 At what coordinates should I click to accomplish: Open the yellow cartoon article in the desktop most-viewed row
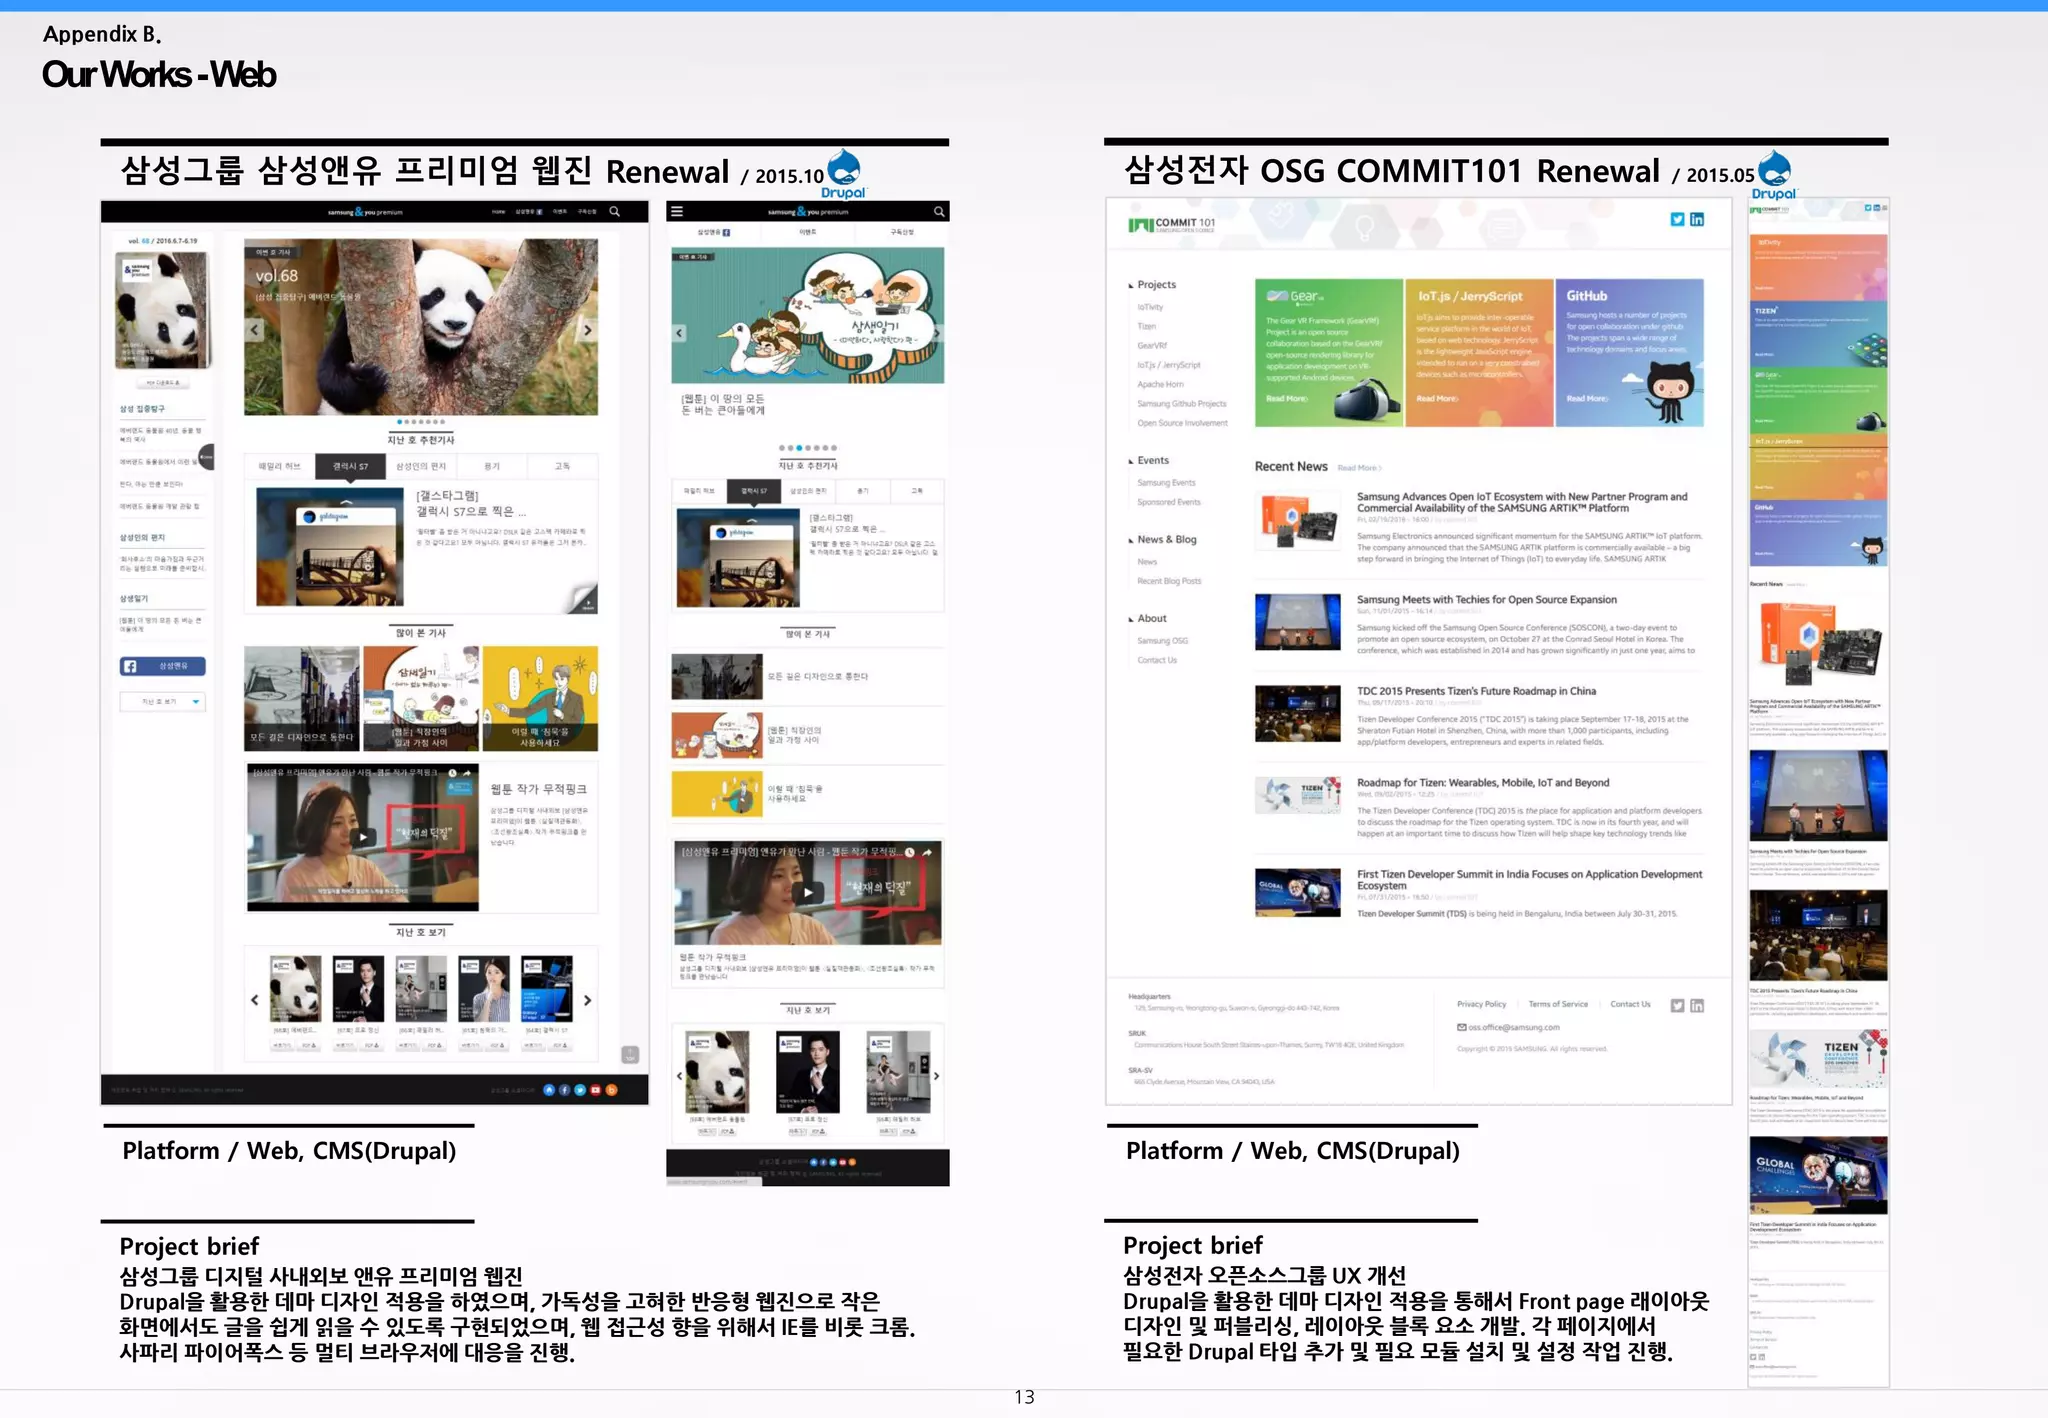point(540,698)
